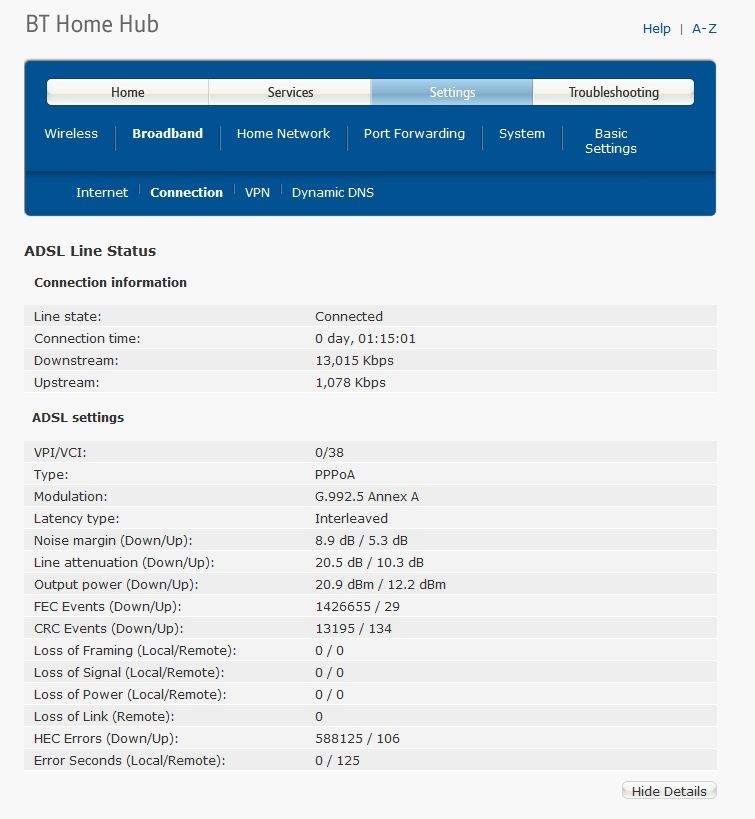Click the ADSL Line Status heading
The image size is (755, 819).
pyautogui.click(x=90, y=251)
